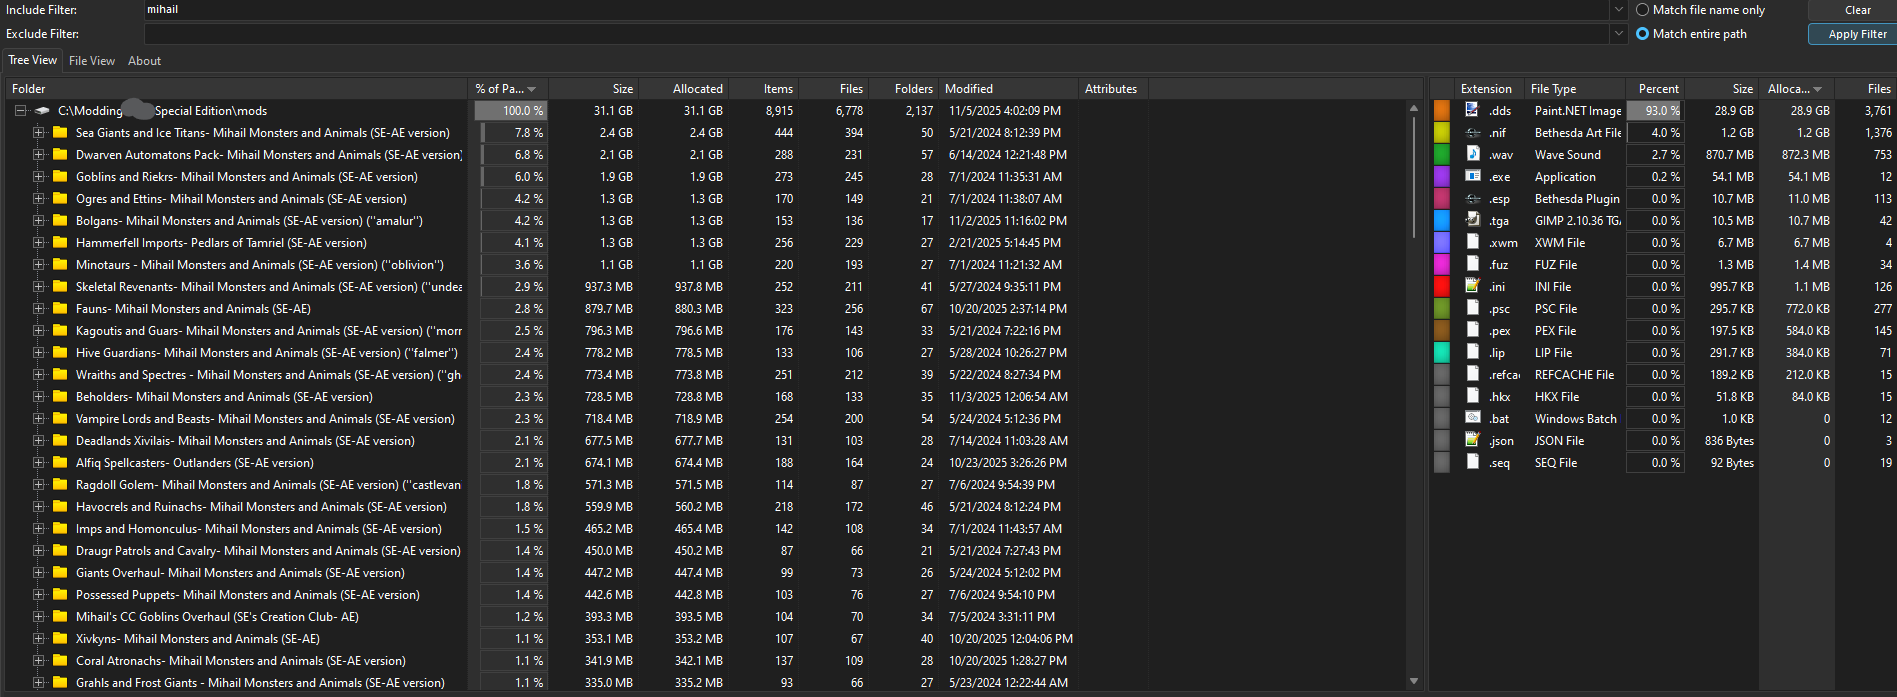Click the tree view scroll down arrow

[1413, 681]
